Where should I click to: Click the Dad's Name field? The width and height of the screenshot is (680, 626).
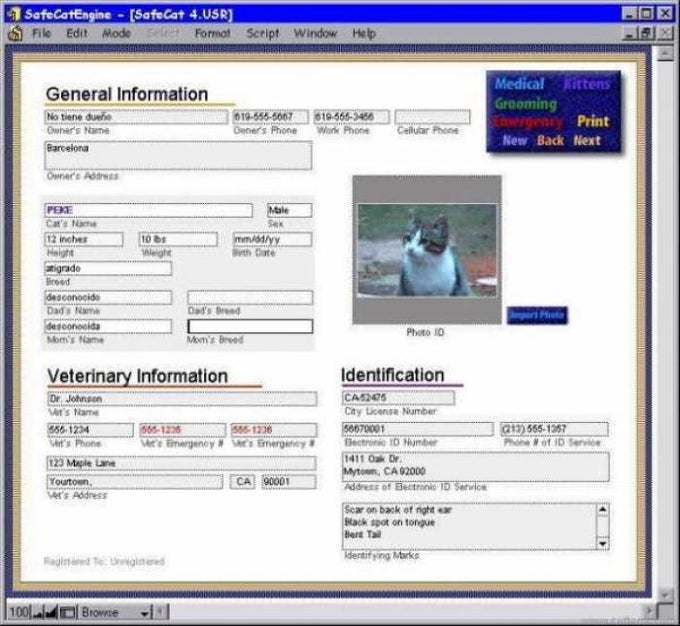click(x=108, y=297)
